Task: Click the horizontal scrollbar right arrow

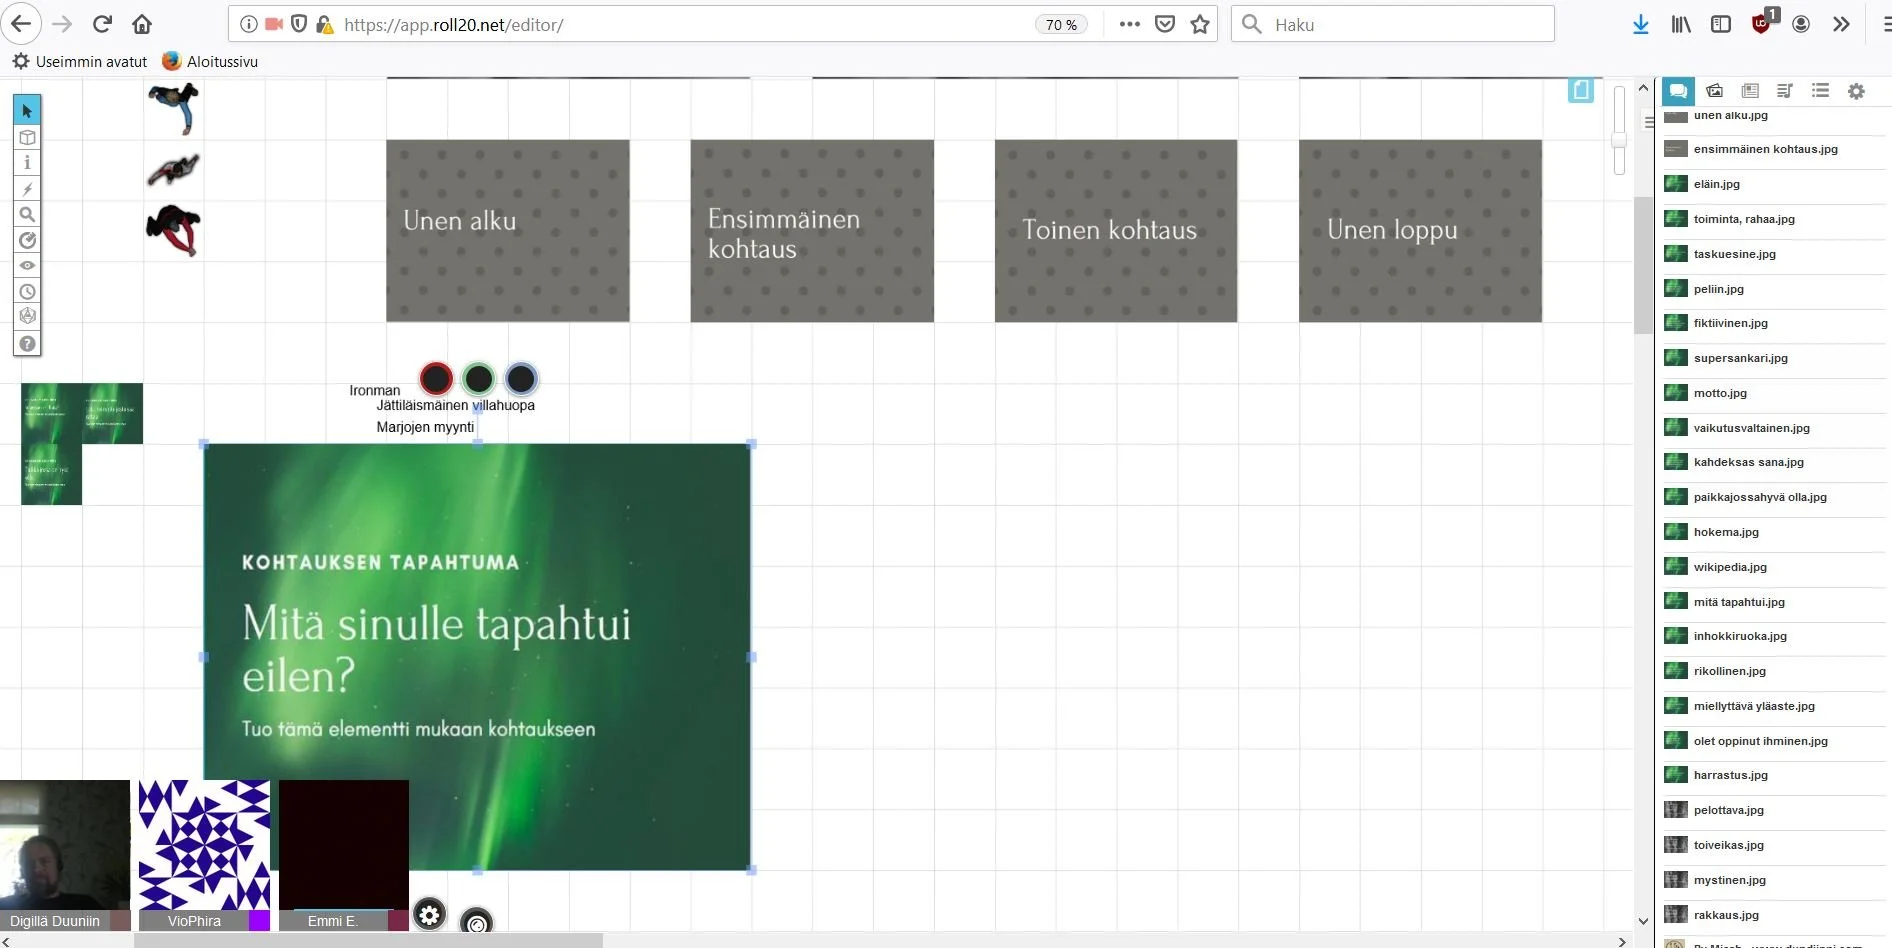Action: point(1622,941)
